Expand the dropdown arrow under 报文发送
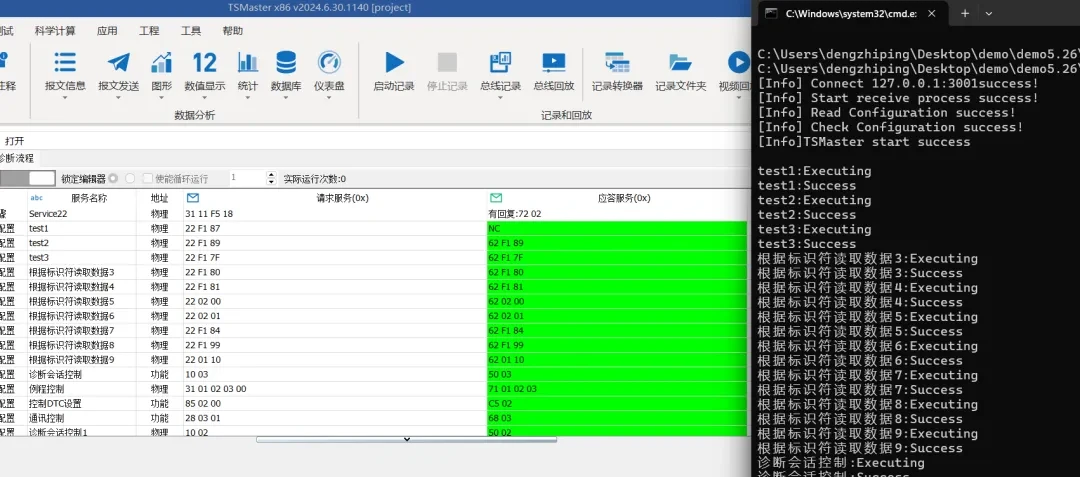Screen dimensions: 1080x477 click(118, 98)
